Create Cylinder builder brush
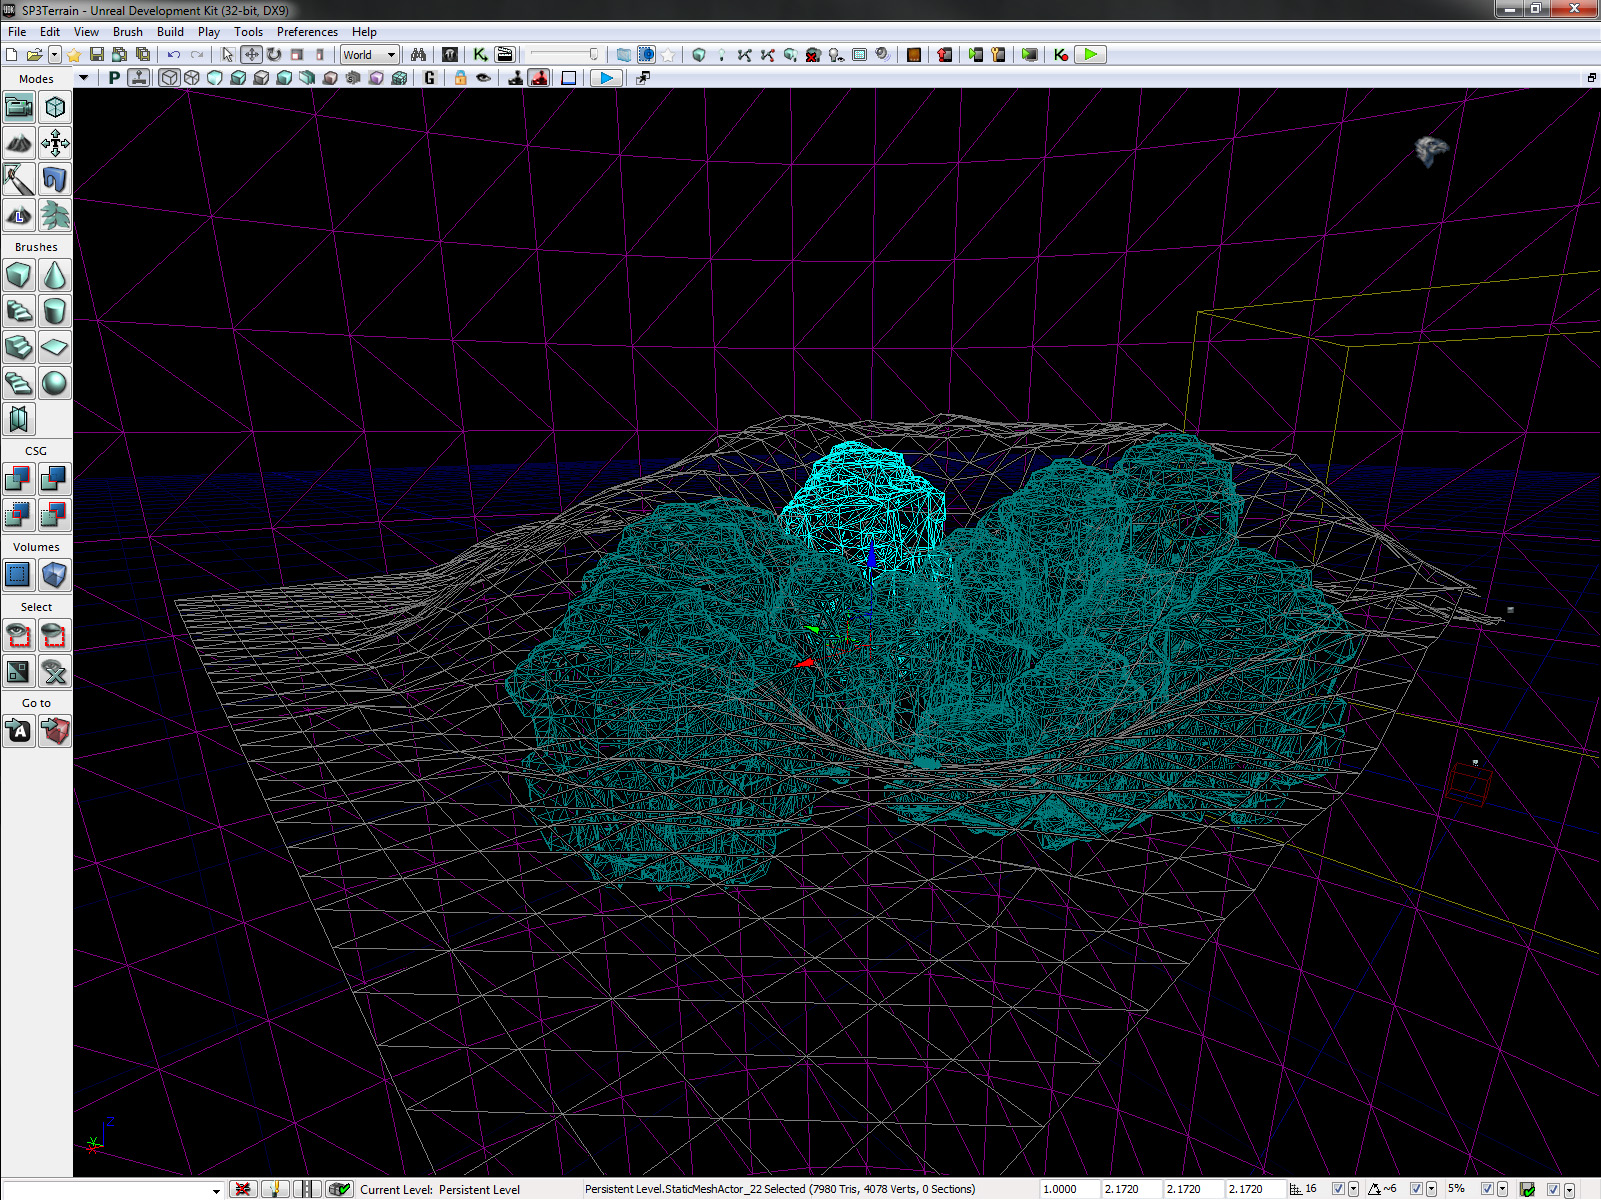Screen dimensions: 1601x1200 pos(55,311)
